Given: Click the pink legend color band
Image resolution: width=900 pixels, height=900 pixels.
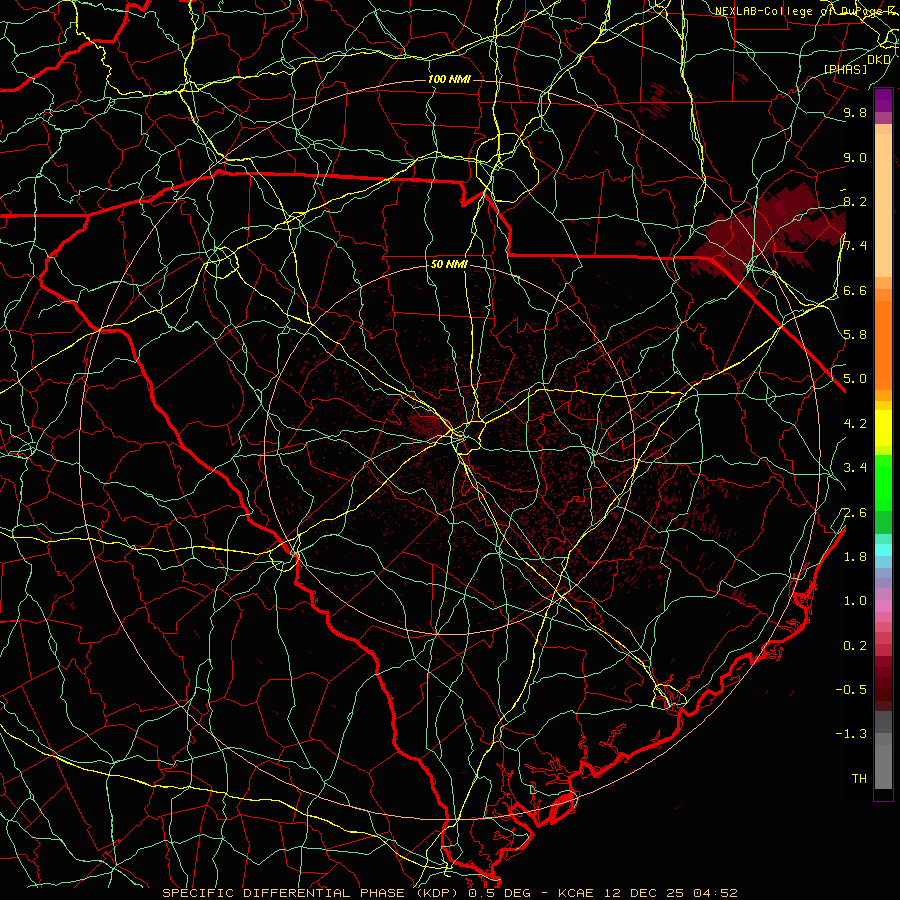Looking at the screenshot, I should pyautogui.click(x=883, y=606).
